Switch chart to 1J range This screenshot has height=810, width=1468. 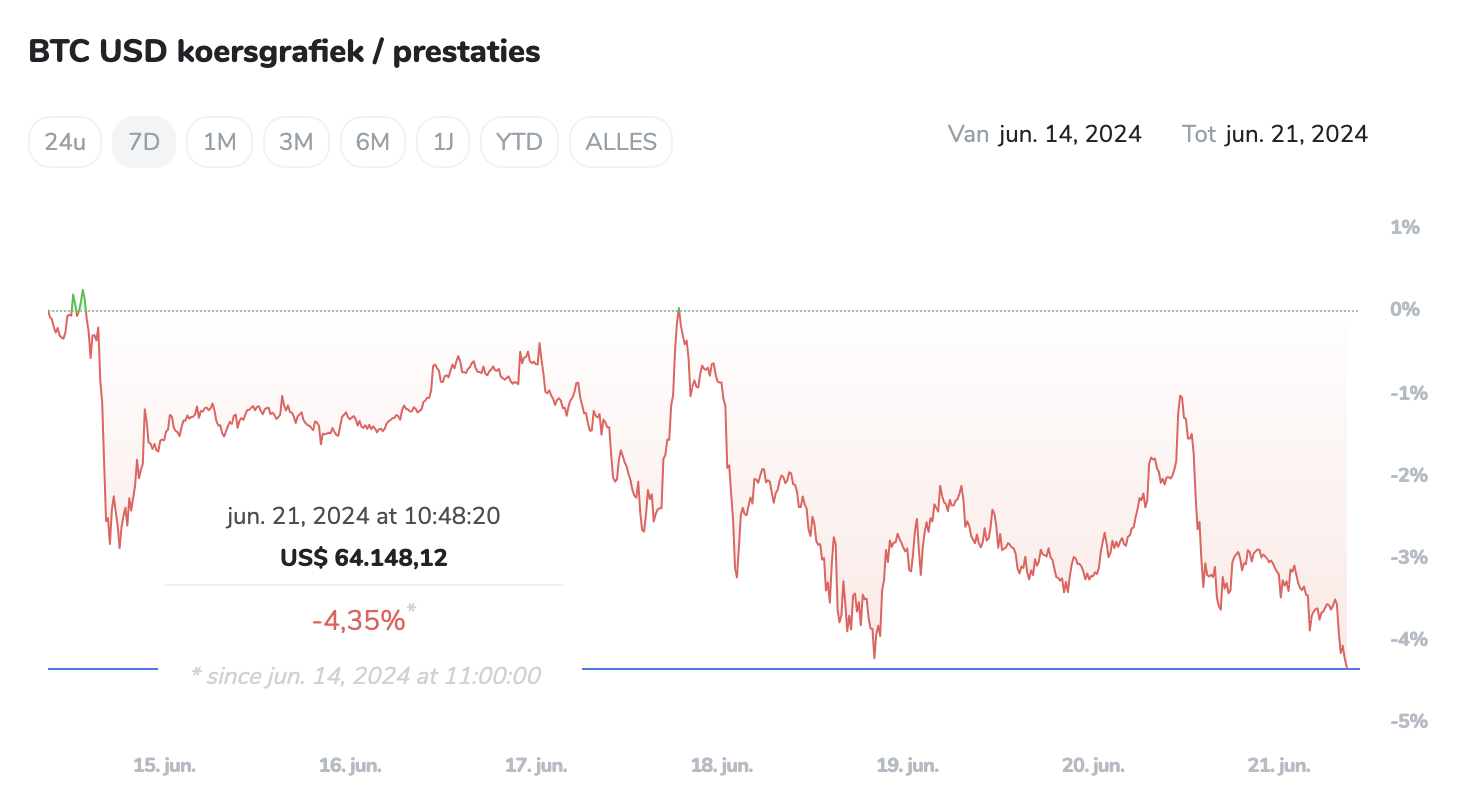click(443, 142)
